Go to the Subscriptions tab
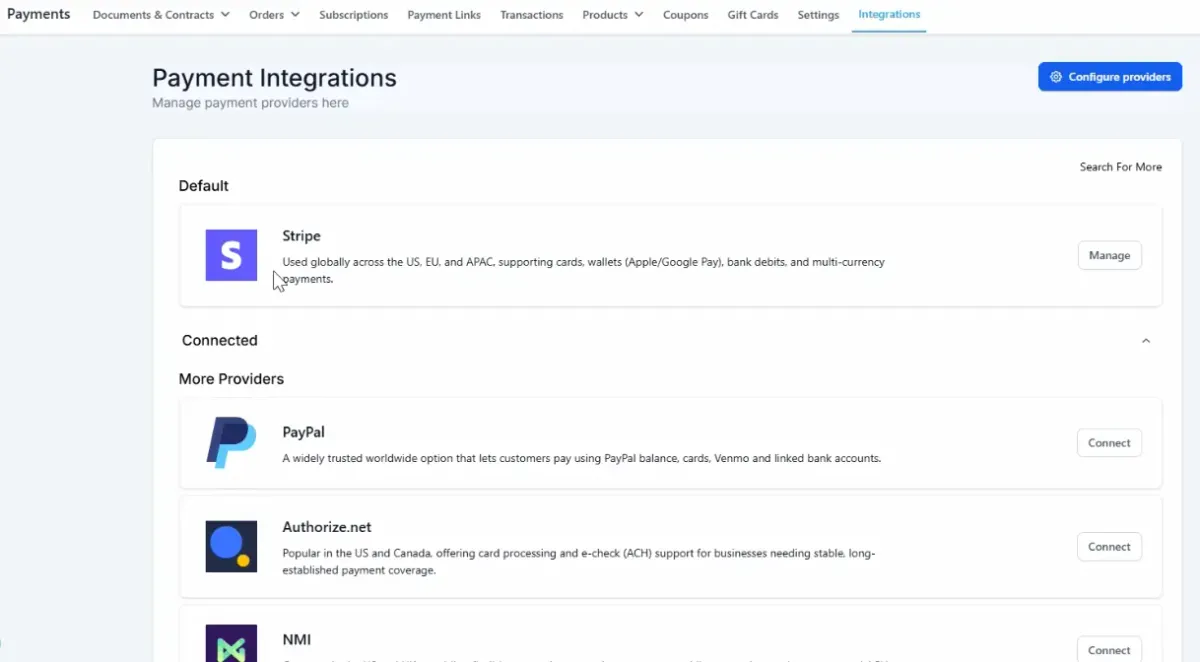Screen dimensions: 1200x662 click(x=354, y=15)
